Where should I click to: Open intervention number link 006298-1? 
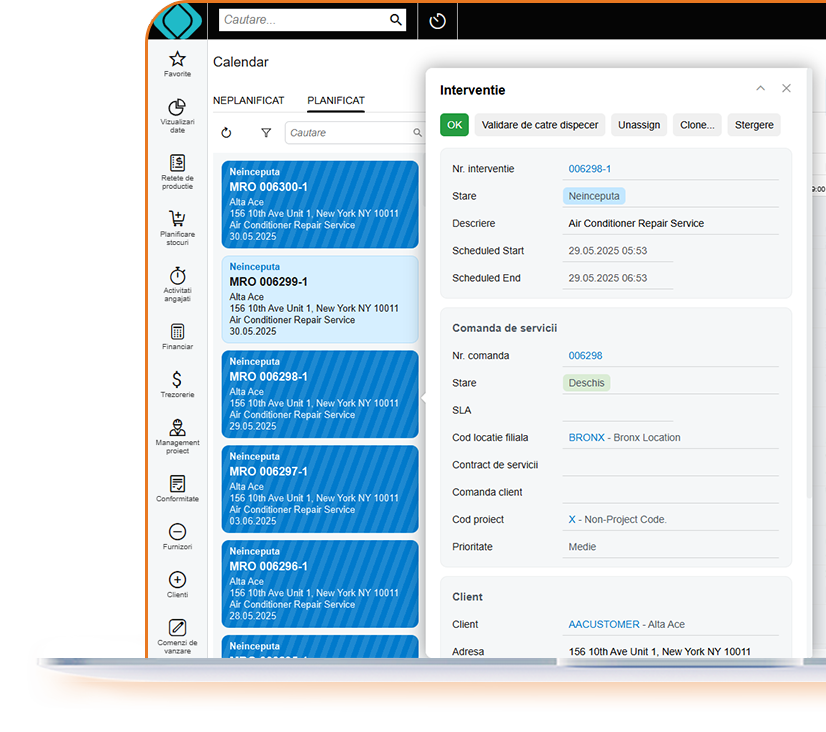click(590, 169)
